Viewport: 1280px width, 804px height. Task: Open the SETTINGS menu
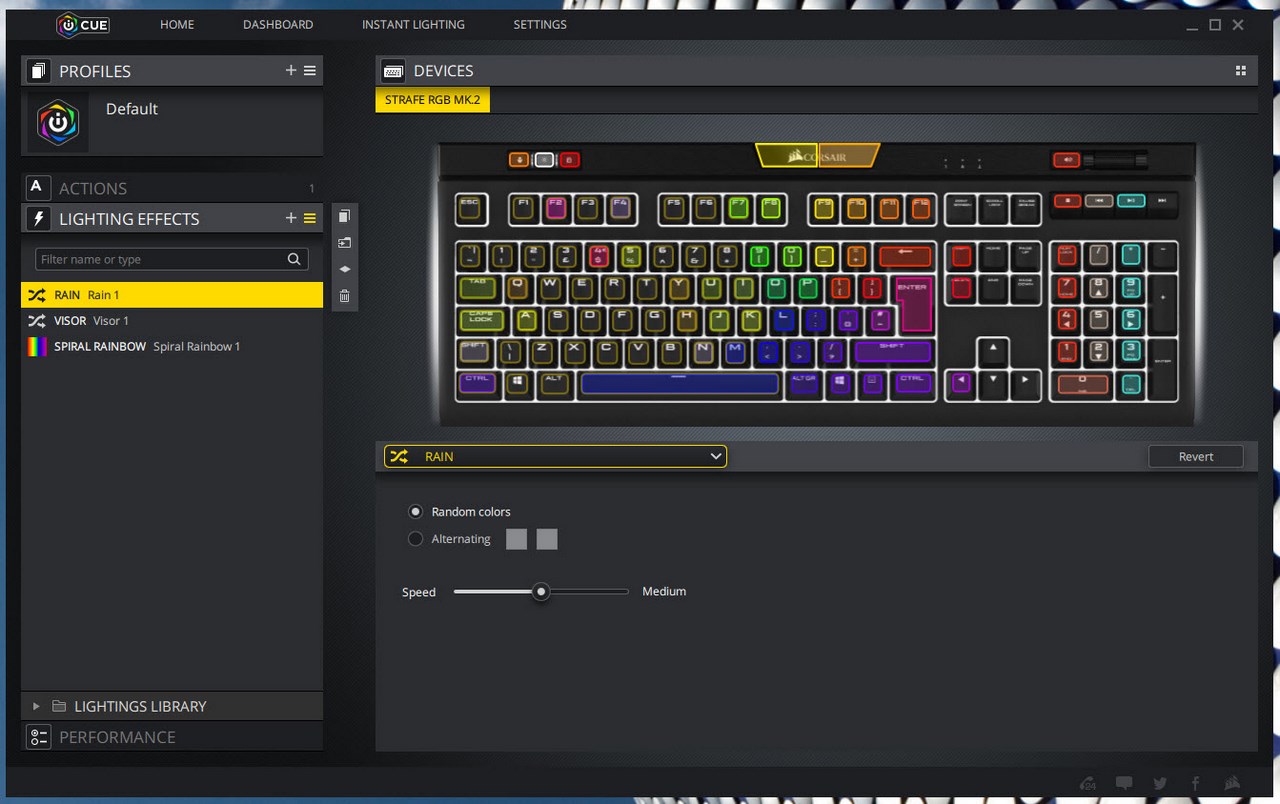tap(540, 24)
